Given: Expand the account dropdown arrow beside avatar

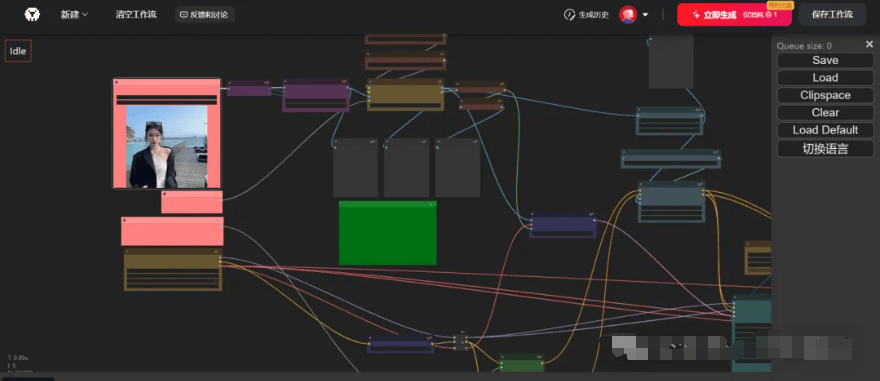Looking at the screenshot, I should [x=645, y=15].
